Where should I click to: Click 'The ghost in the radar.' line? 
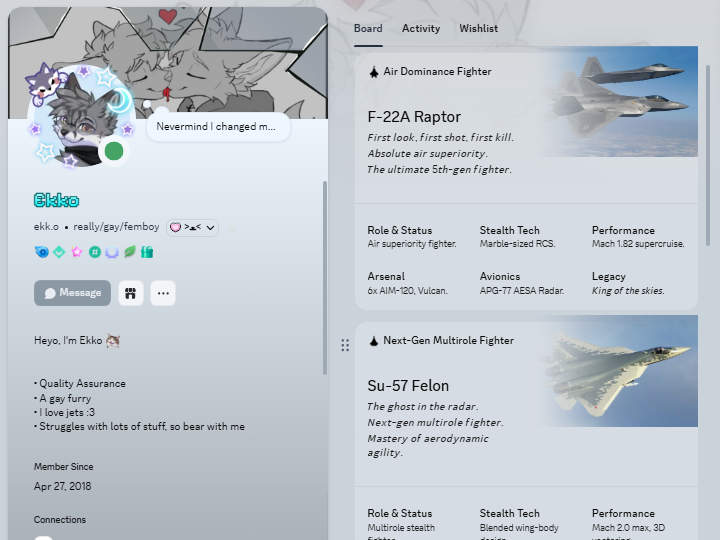tap(423, 406)
